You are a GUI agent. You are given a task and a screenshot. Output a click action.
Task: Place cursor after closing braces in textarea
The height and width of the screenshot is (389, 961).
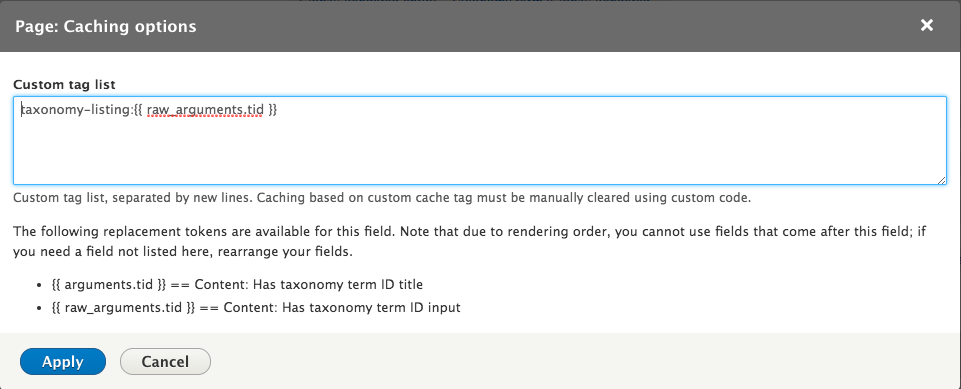tap(279, 110)
